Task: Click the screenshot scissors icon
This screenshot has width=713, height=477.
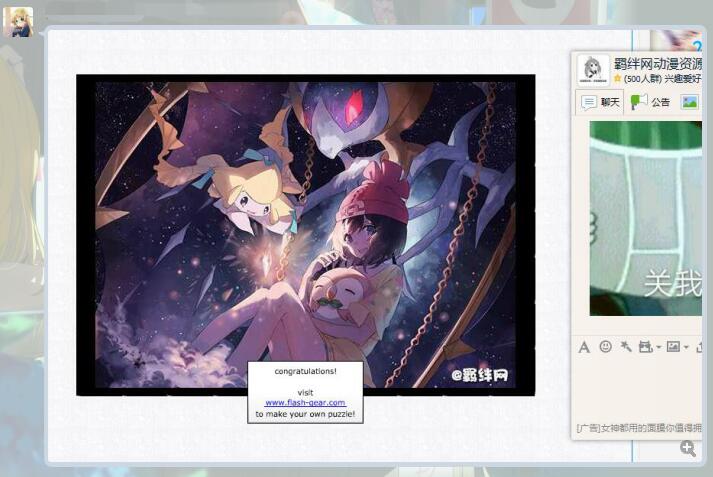Action: (645, 347)
